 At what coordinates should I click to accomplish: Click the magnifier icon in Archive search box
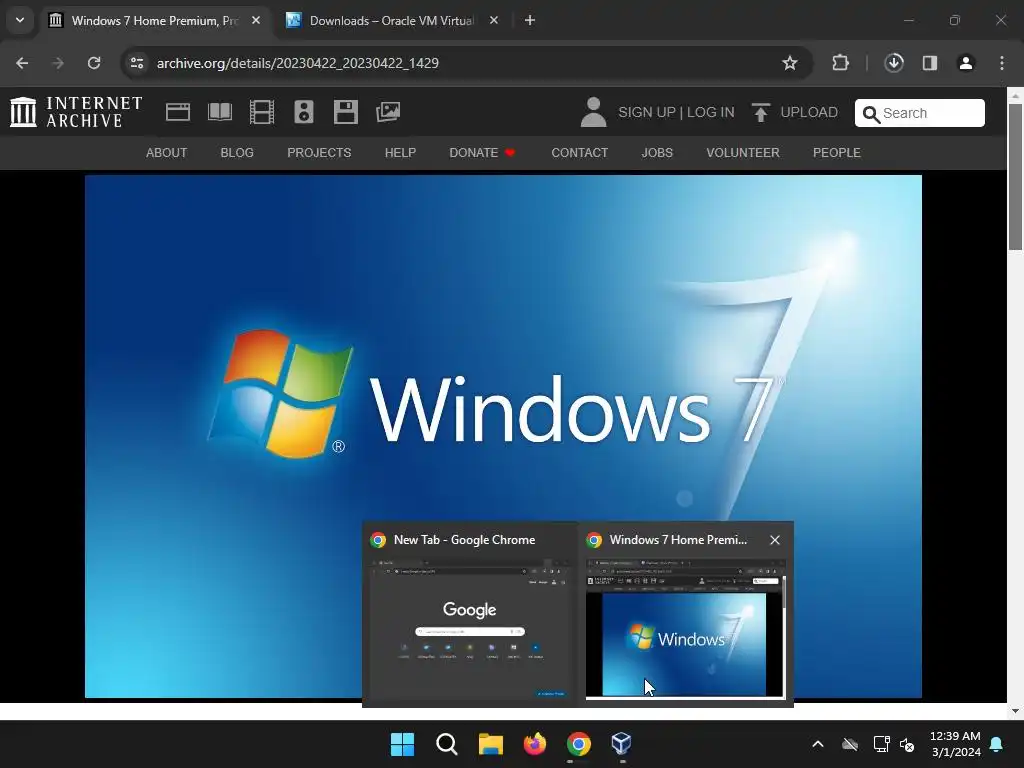[871, 114]
